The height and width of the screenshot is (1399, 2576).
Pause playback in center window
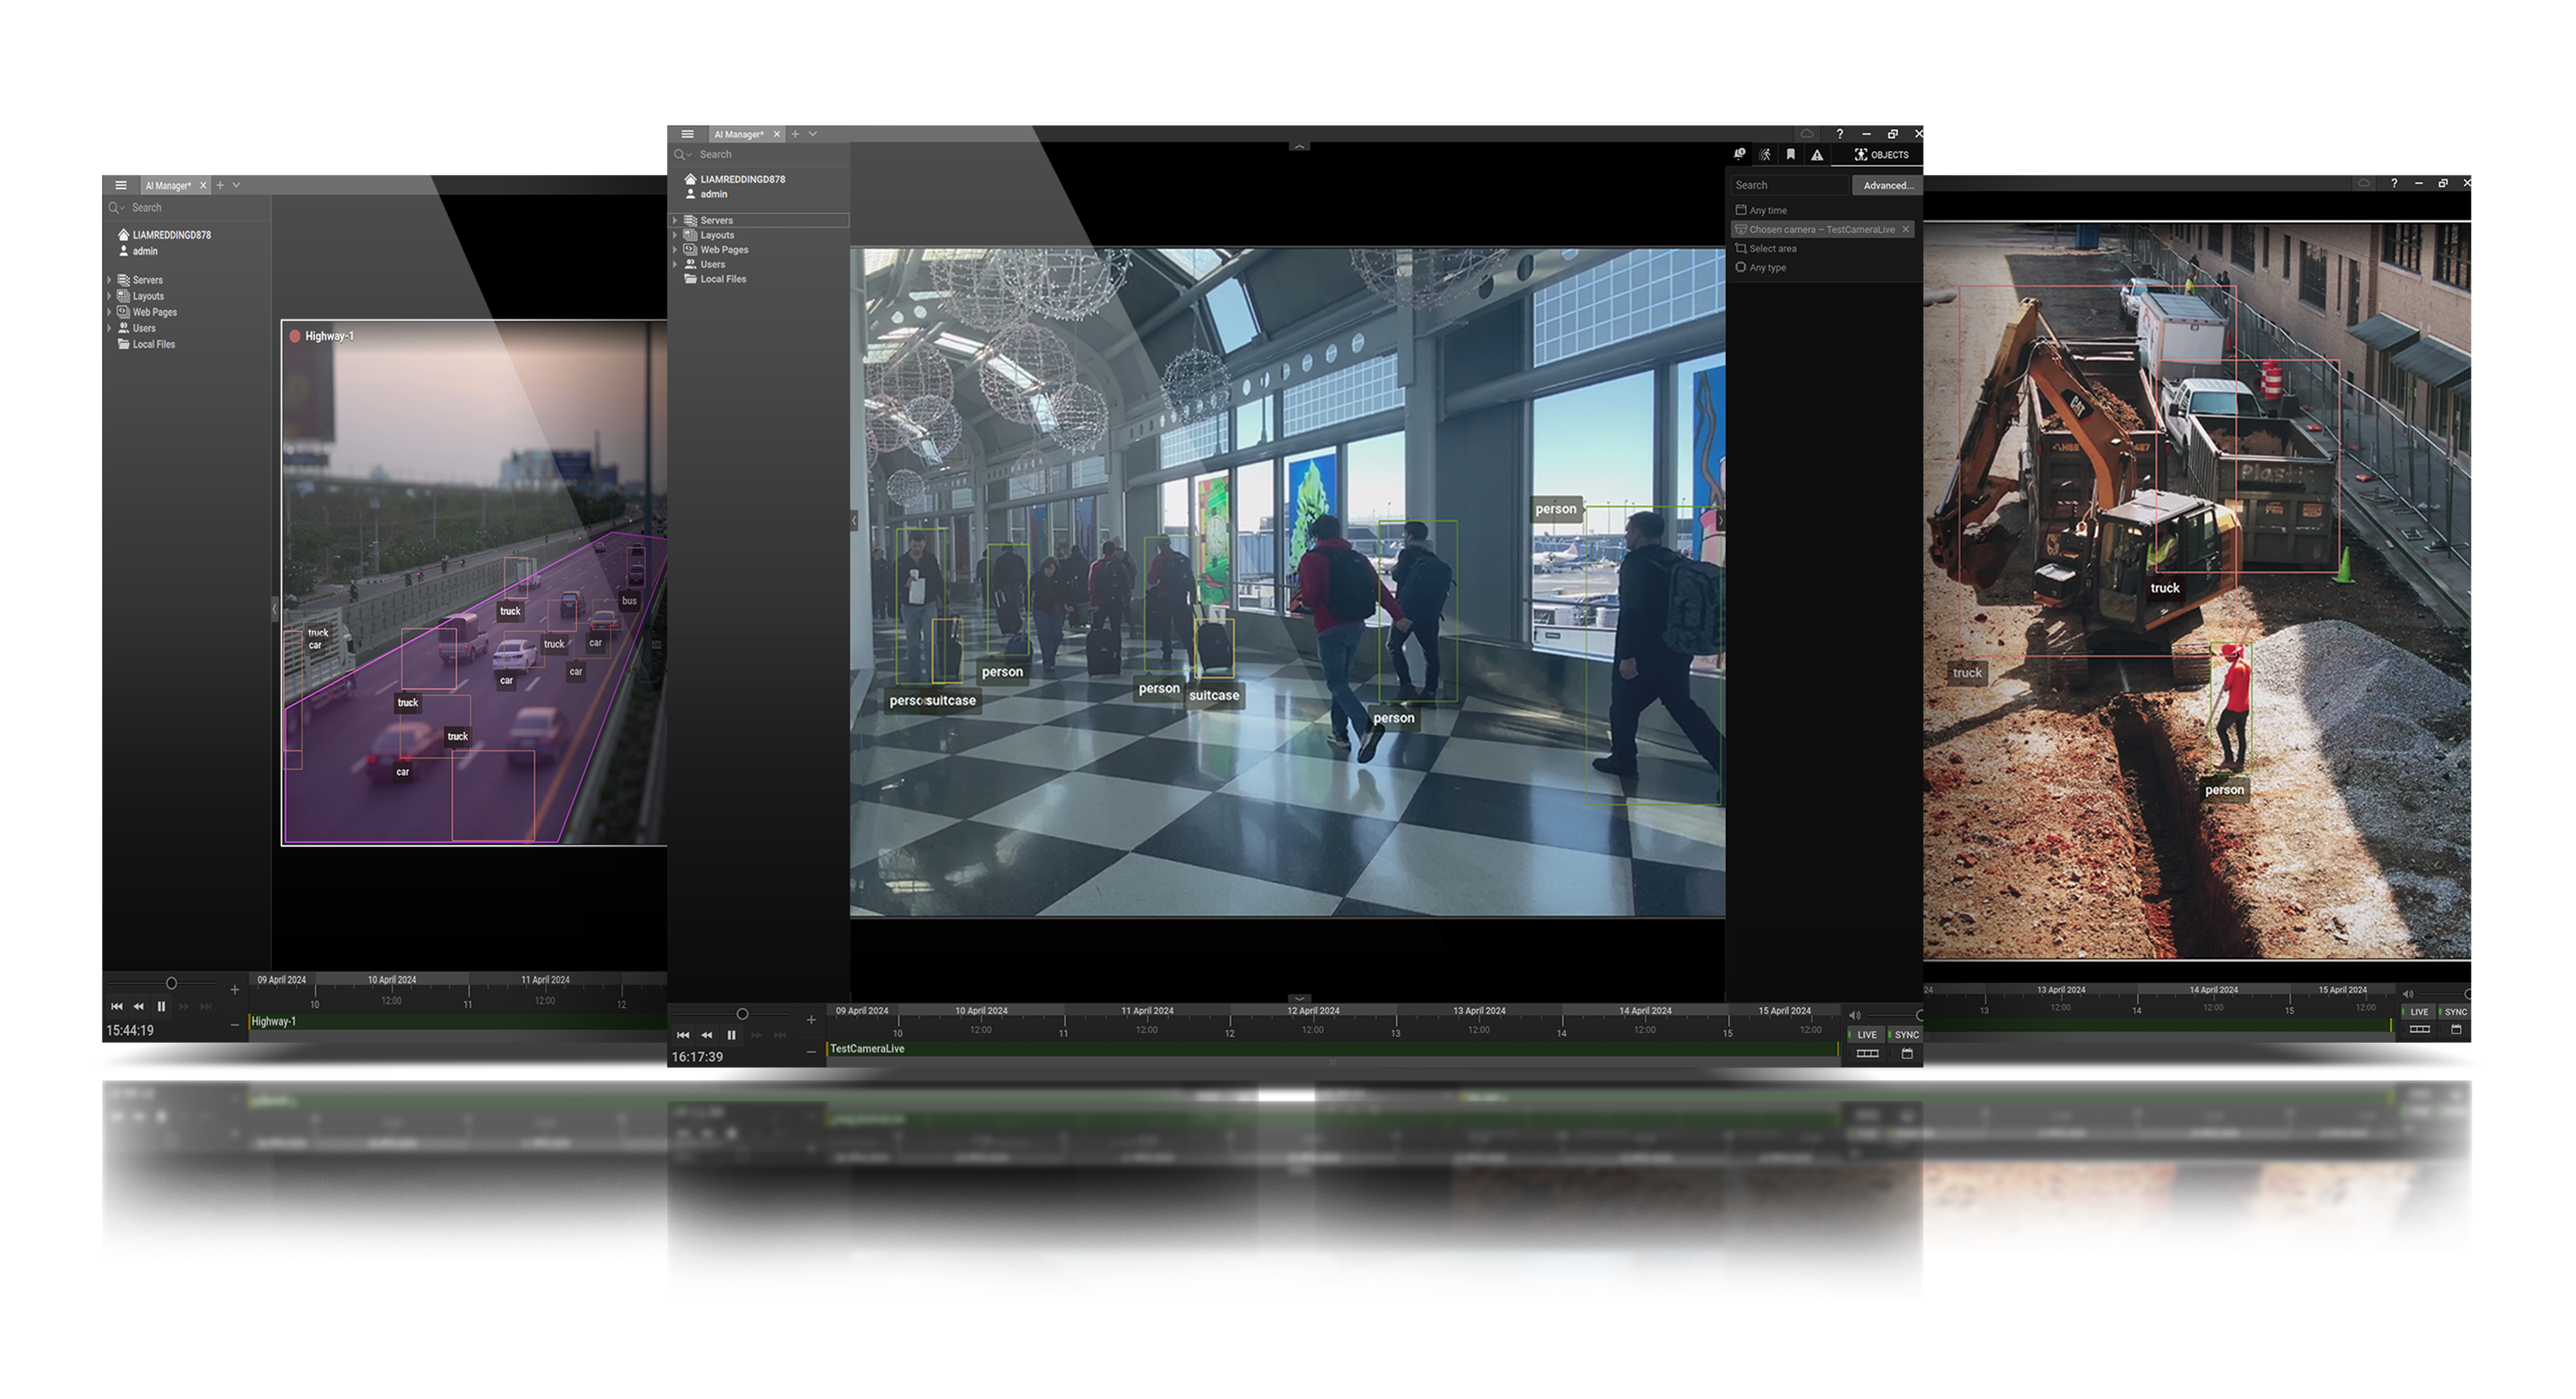coord(731,1035)
